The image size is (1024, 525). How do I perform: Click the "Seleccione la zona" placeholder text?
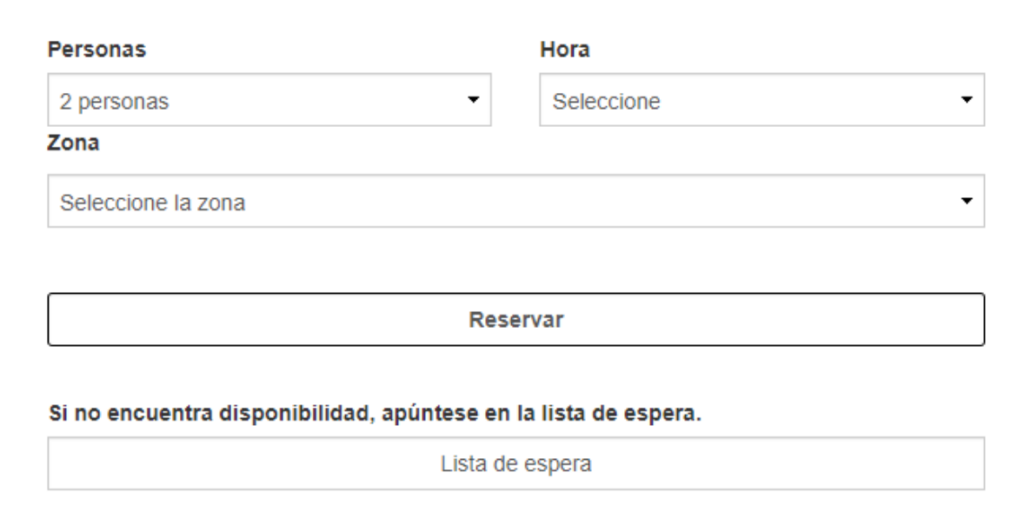[153, 202]
